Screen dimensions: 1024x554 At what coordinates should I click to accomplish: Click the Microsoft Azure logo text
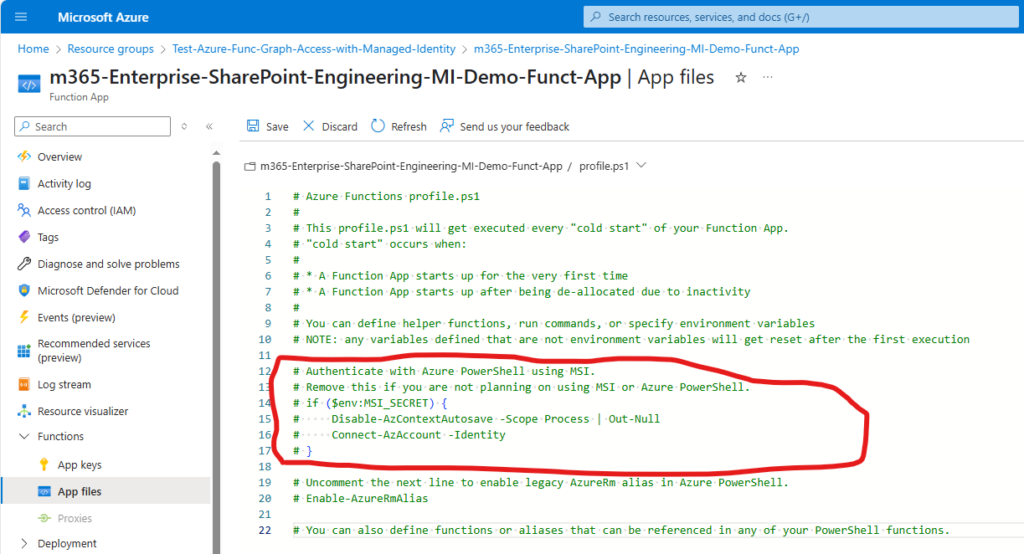pyautogui.click(x=103, y=17)
